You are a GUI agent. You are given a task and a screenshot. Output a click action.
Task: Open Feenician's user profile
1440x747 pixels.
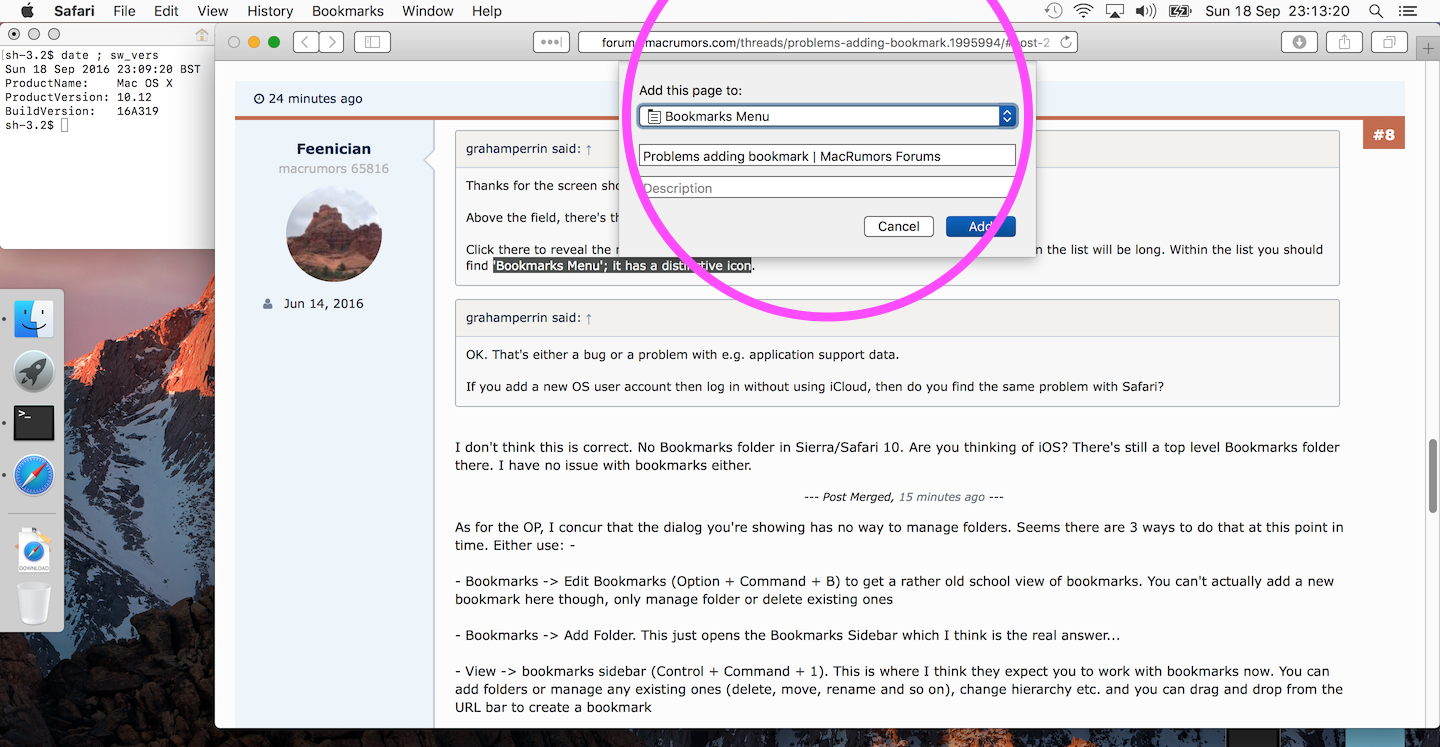click(x=334, y=148)
